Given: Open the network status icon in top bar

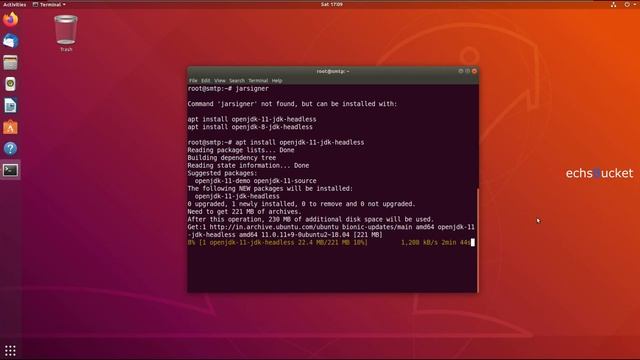Looking at the screenshot, I should click(x=613, y=4).
